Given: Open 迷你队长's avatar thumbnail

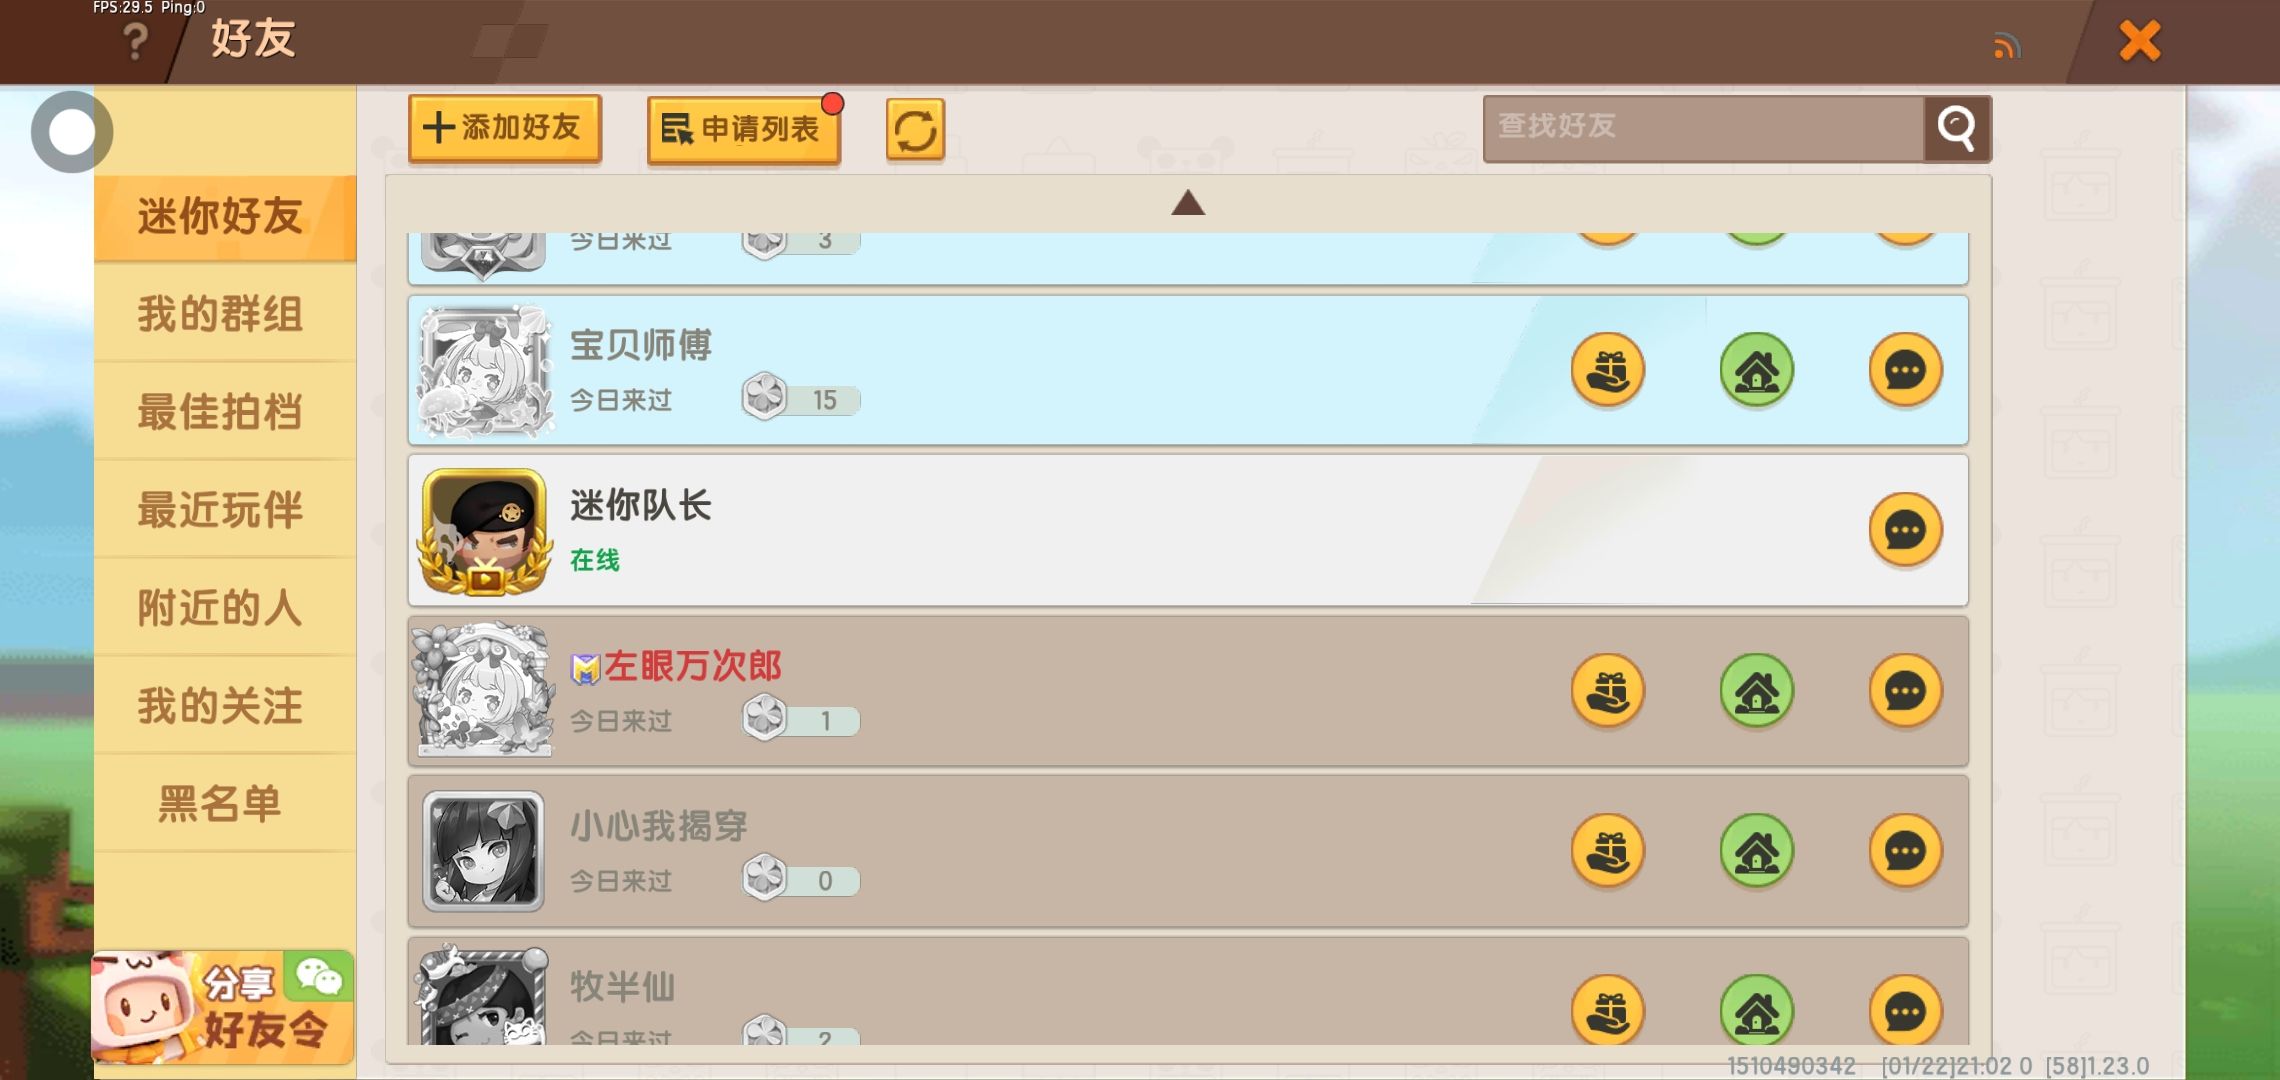Looking at the screenshot, I should [485, 531].
